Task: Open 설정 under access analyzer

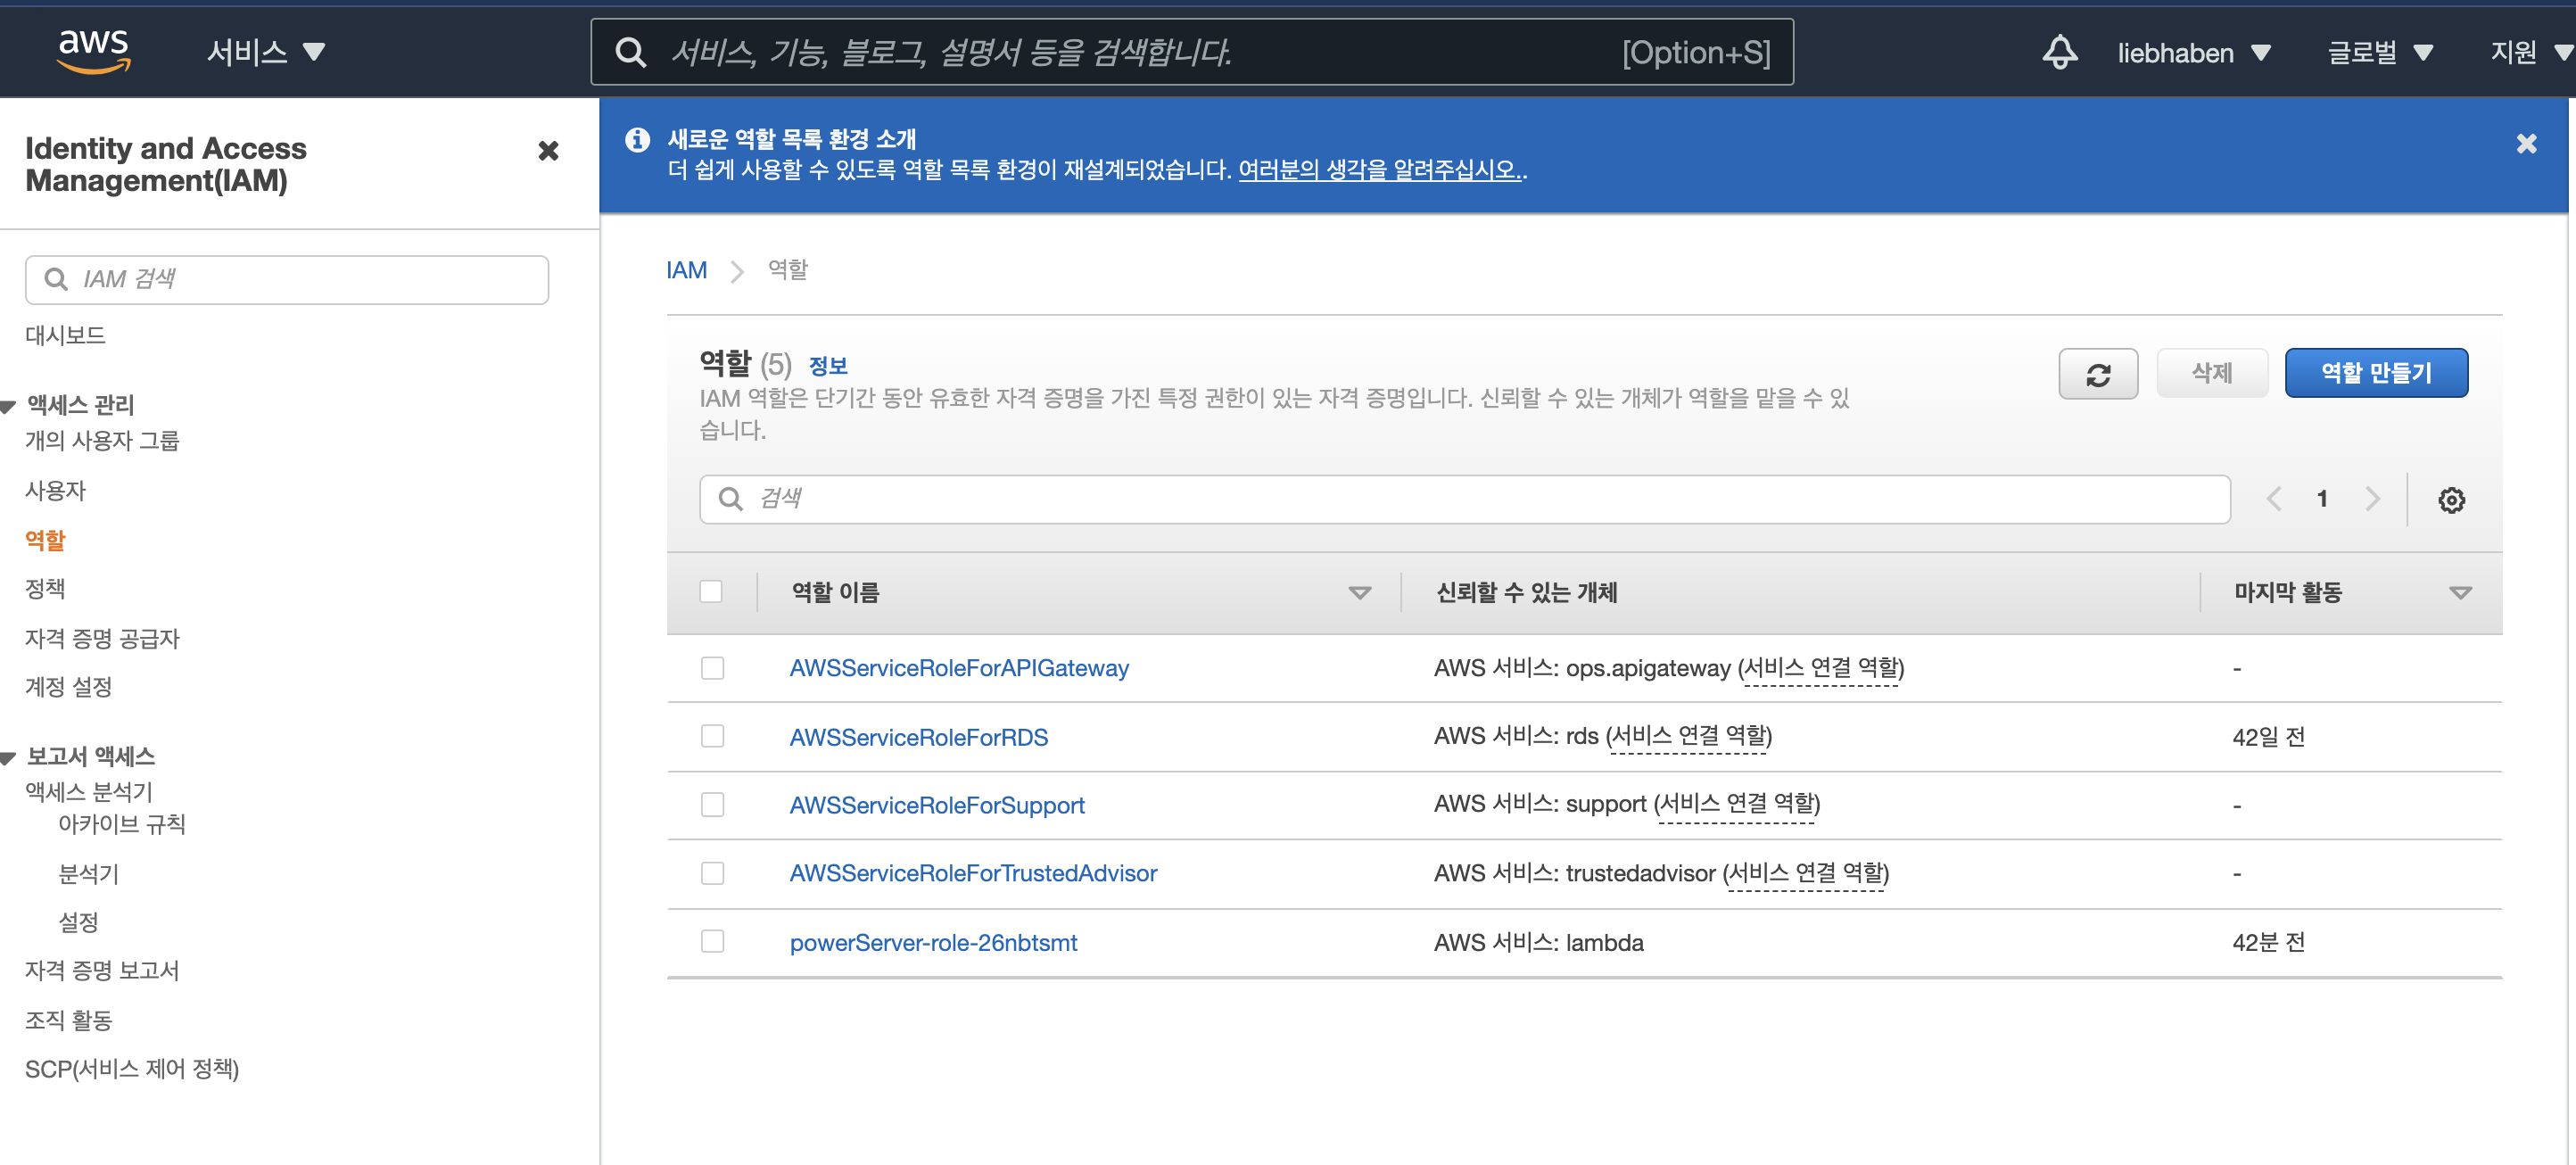Action: click(x=78, y=923)
